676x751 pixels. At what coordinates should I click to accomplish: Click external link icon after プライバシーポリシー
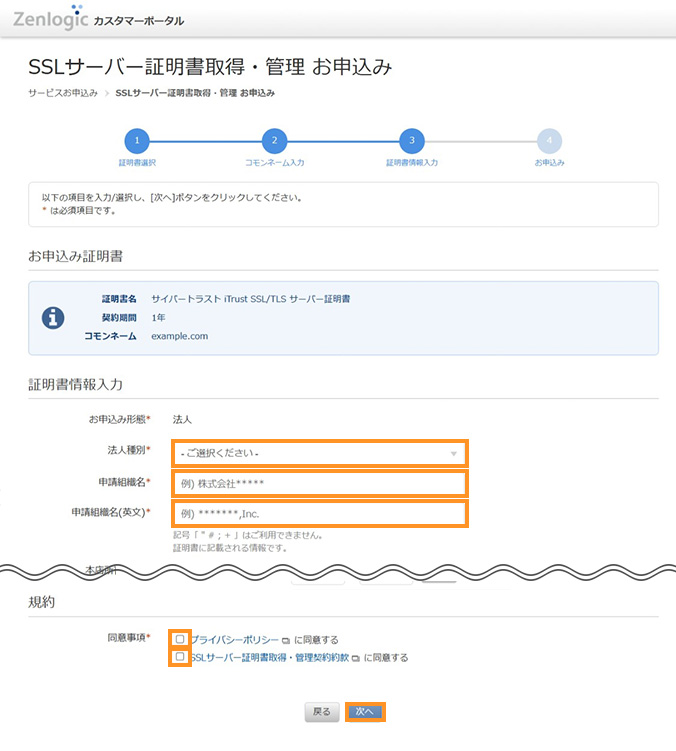[x=286, y=640]
